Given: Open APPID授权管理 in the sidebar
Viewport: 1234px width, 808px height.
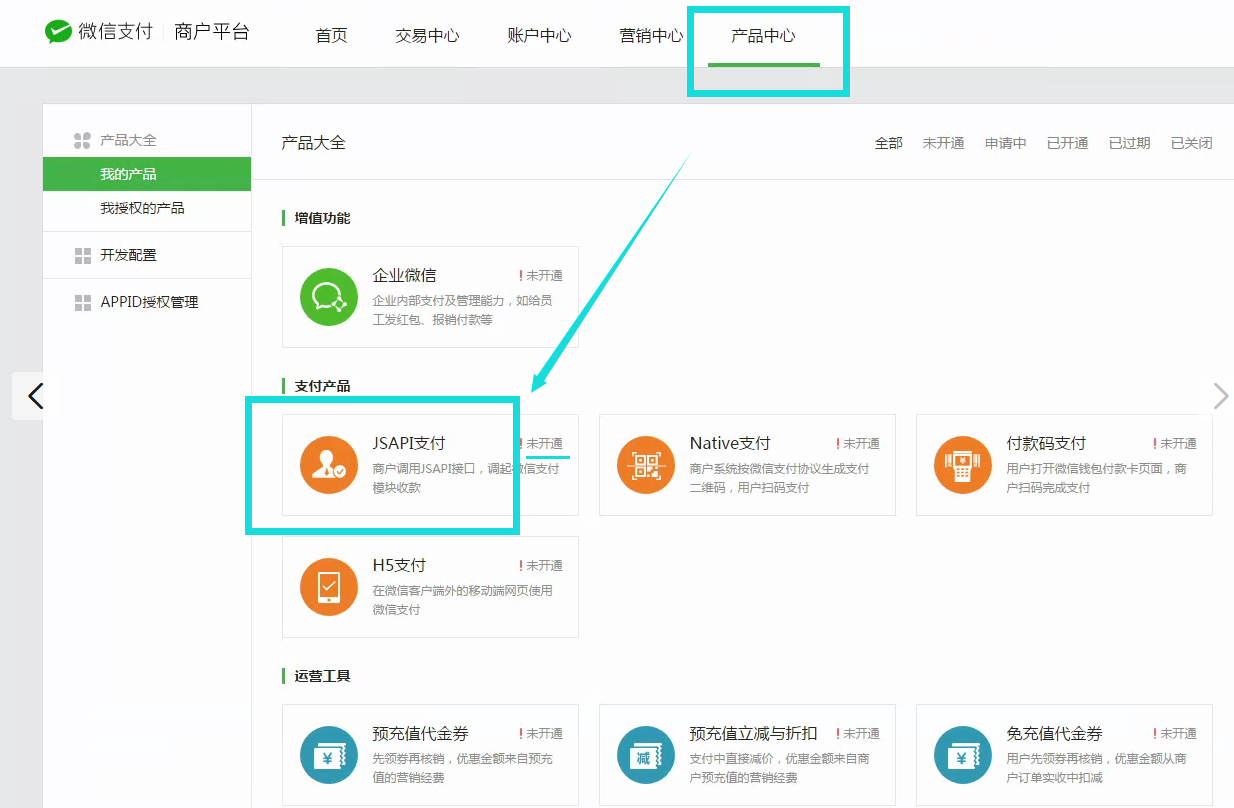Looking at the screenshot, I should [147, 302].
